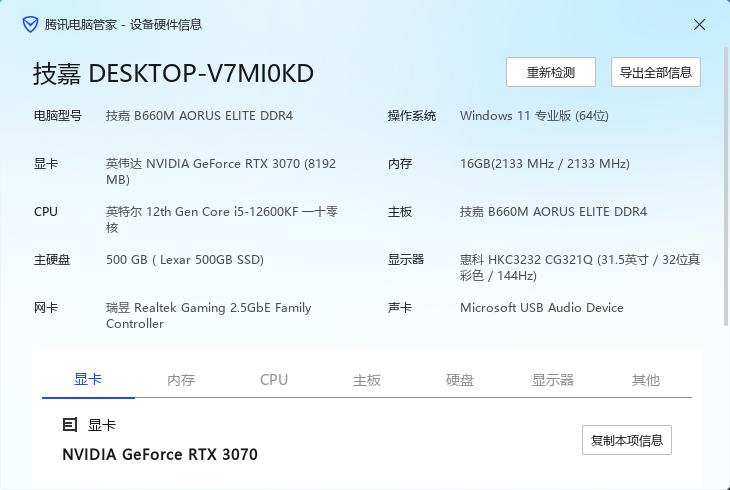Image resolution: width=730 pixels, height=490 pixels.
Task: Switch to the 主板 tab
Action: (x=367, y=380)
